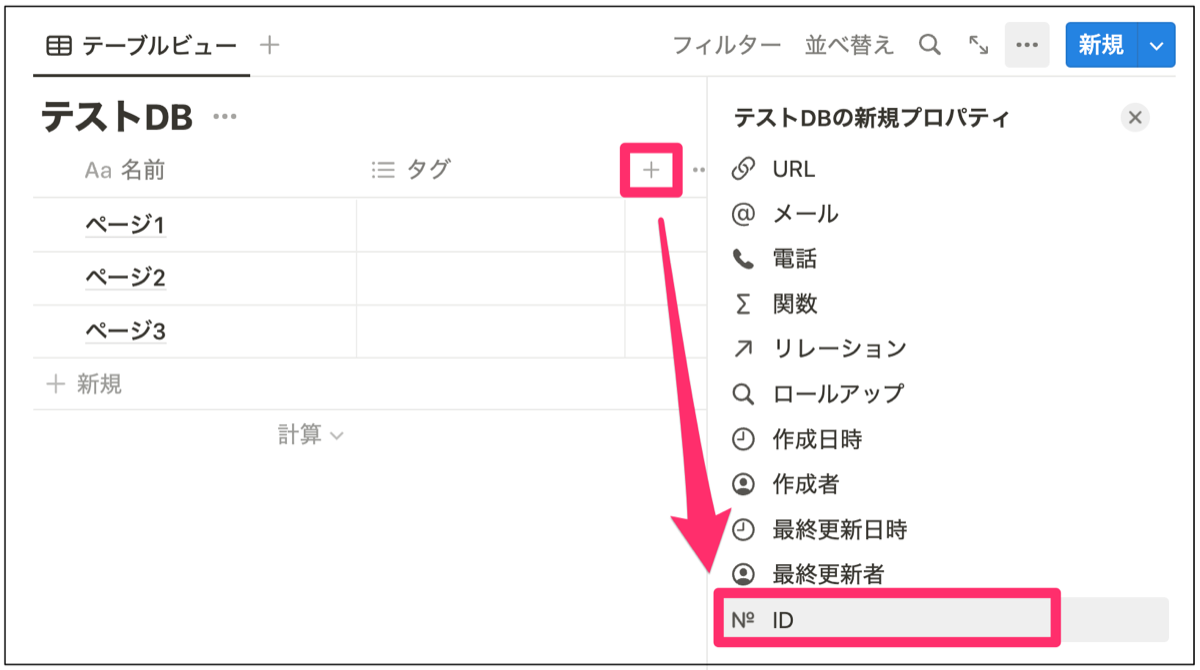Click the Aa icon on the 名前 column
1200x670 pixels.
click(96, 170)
